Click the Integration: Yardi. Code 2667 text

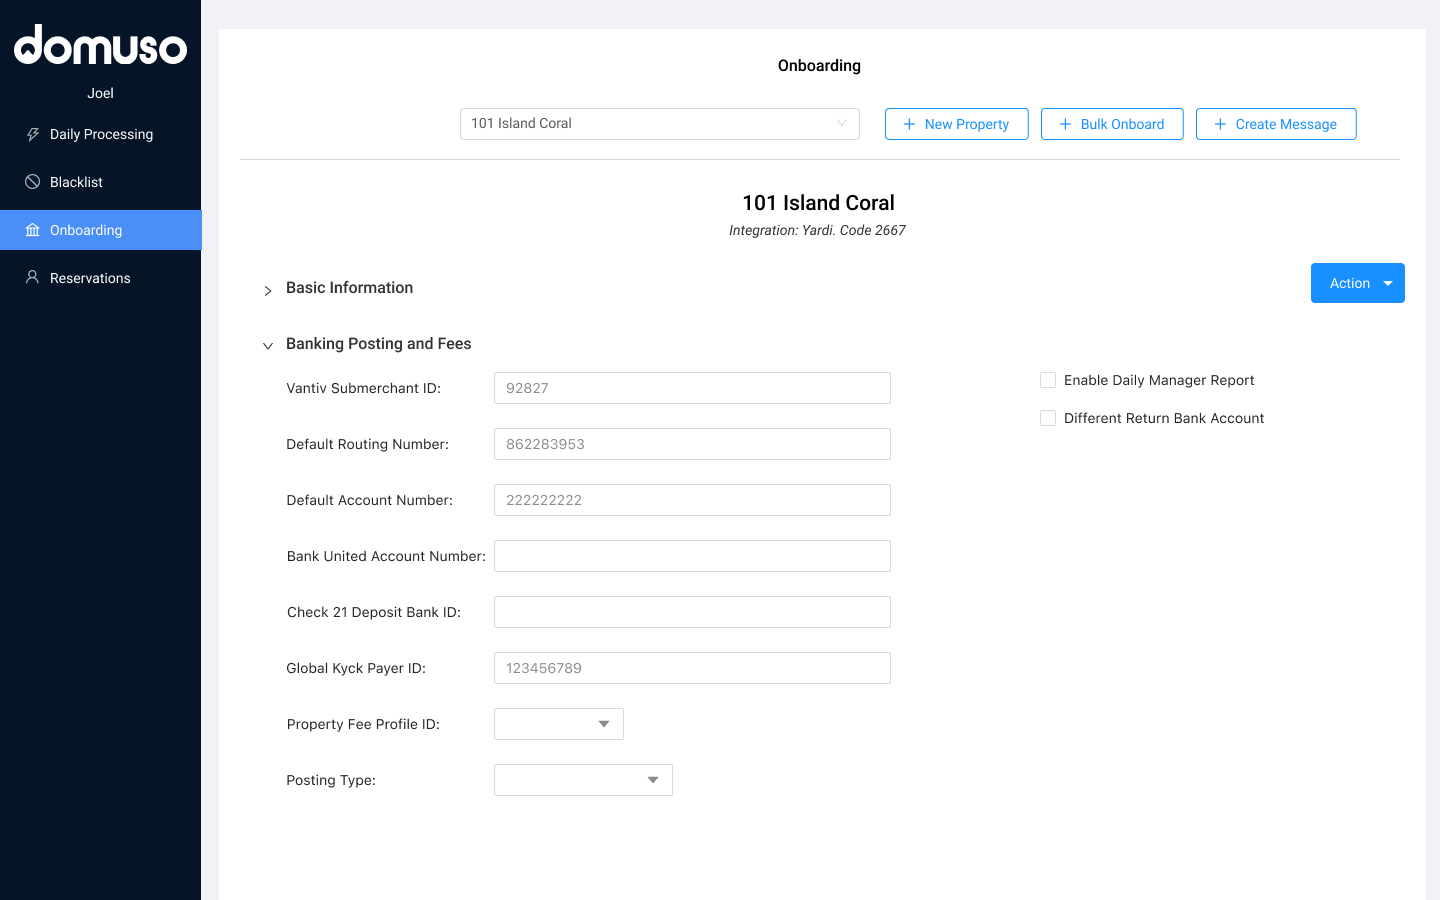pos(817,230)
